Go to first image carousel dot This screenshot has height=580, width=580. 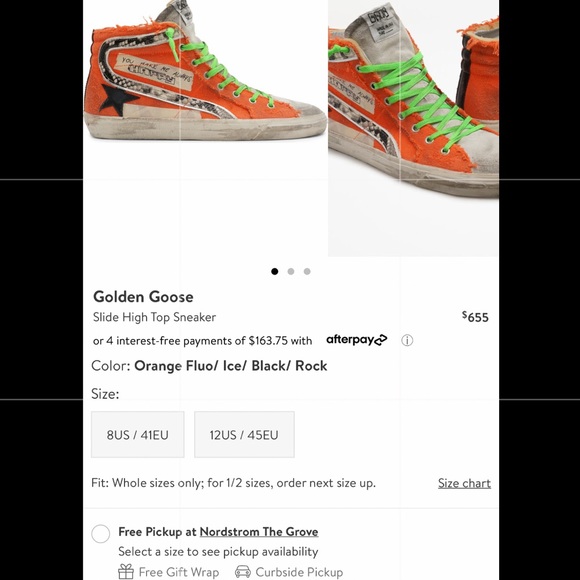pyautogui.click(x=274, y=272)
